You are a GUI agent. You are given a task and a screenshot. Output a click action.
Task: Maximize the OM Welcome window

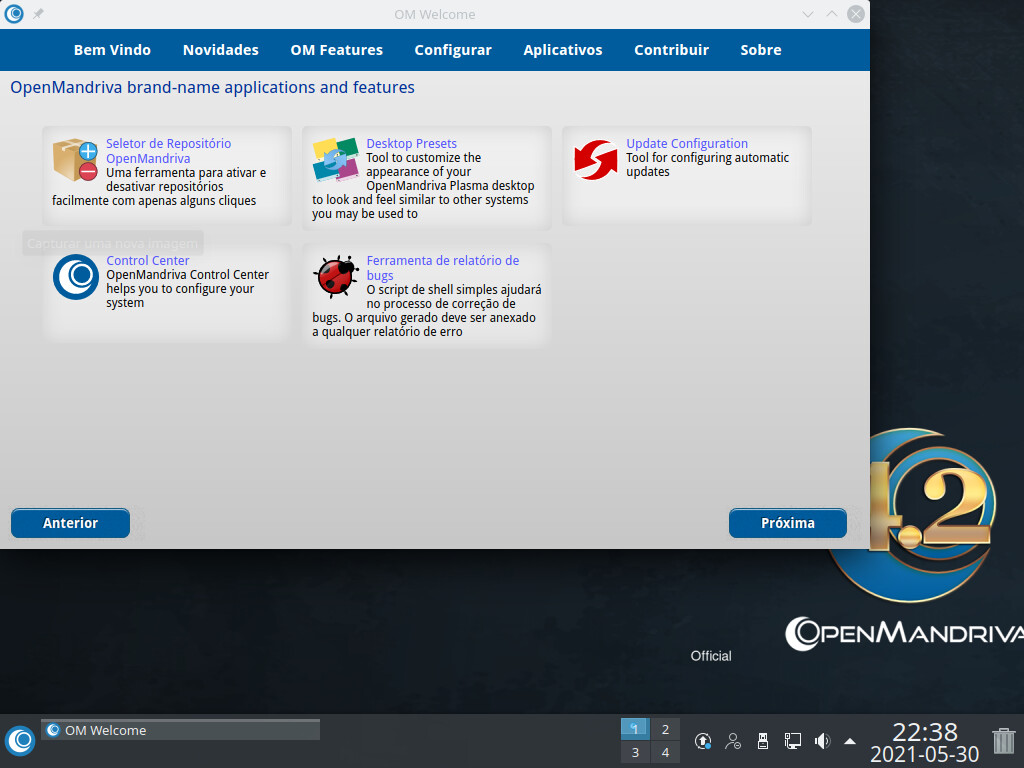(x=831, y=14)
